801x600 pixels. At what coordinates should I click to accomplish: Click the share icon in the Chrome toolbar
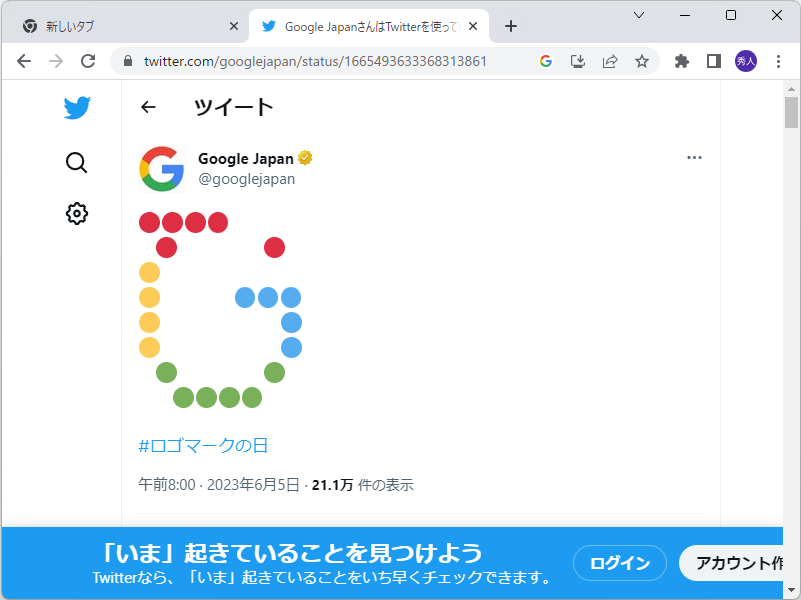point(610,61)
